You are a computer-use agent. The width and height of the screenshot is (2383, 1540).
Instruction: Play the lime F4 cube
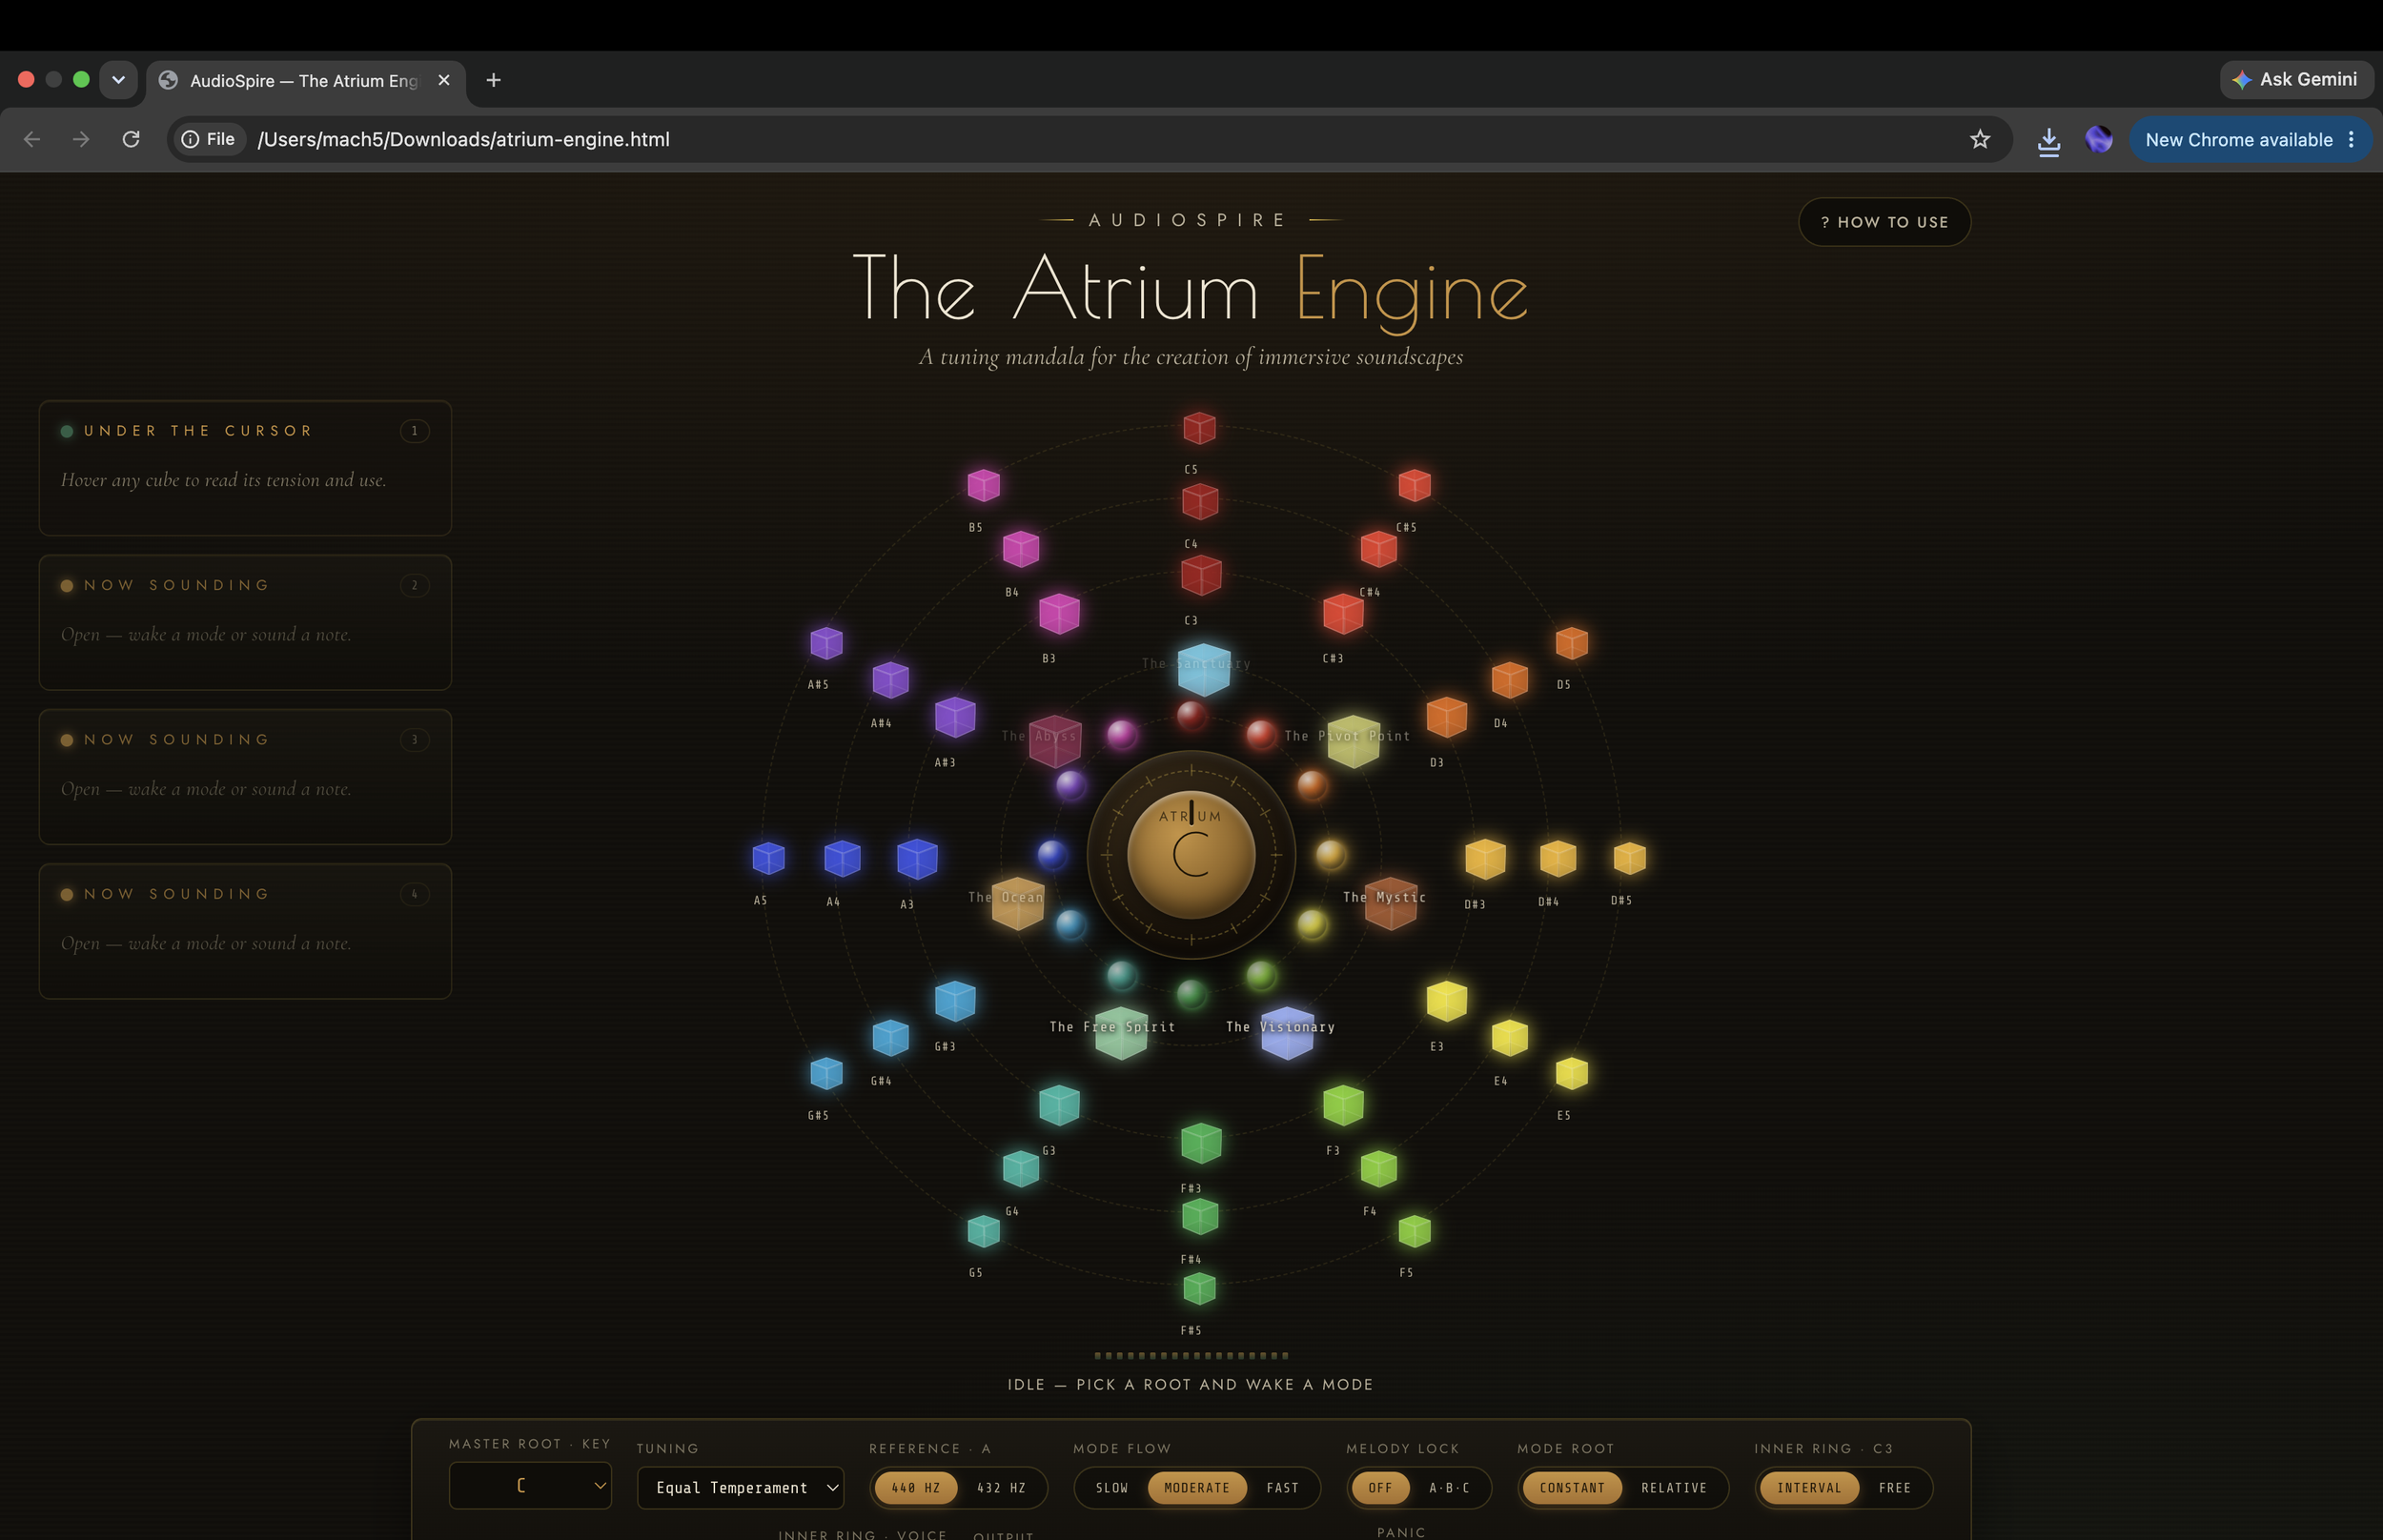click(x=1378, y=1168)
